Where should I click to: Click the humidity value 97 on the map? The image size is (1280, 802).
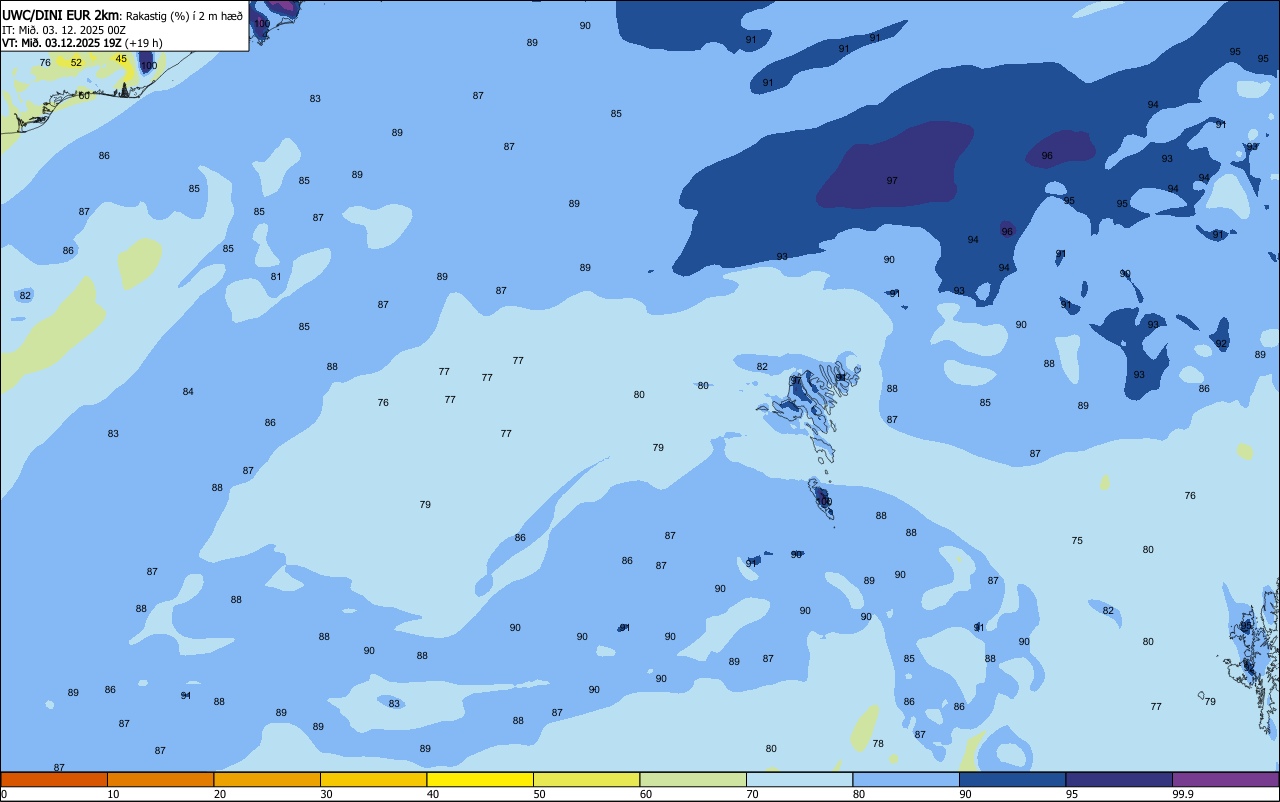[x=892, y=181]
